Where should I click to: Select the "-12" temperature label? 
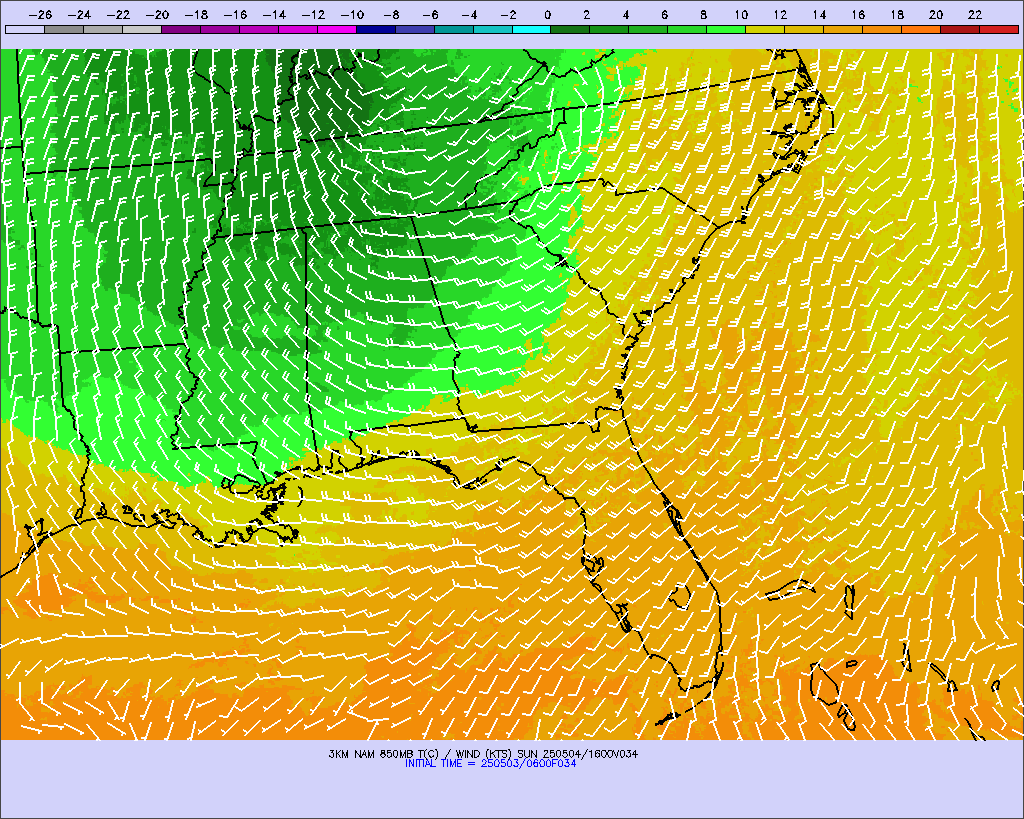point(313,14)
